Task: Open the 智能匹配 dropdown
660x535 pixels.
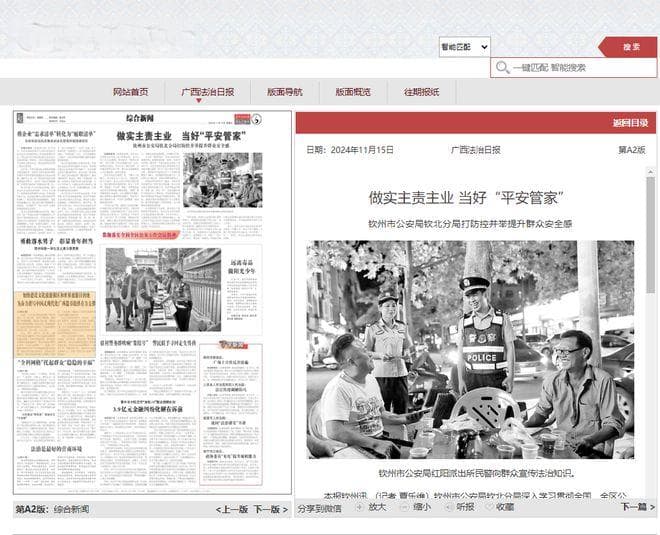Action: [x=464, y=47]
